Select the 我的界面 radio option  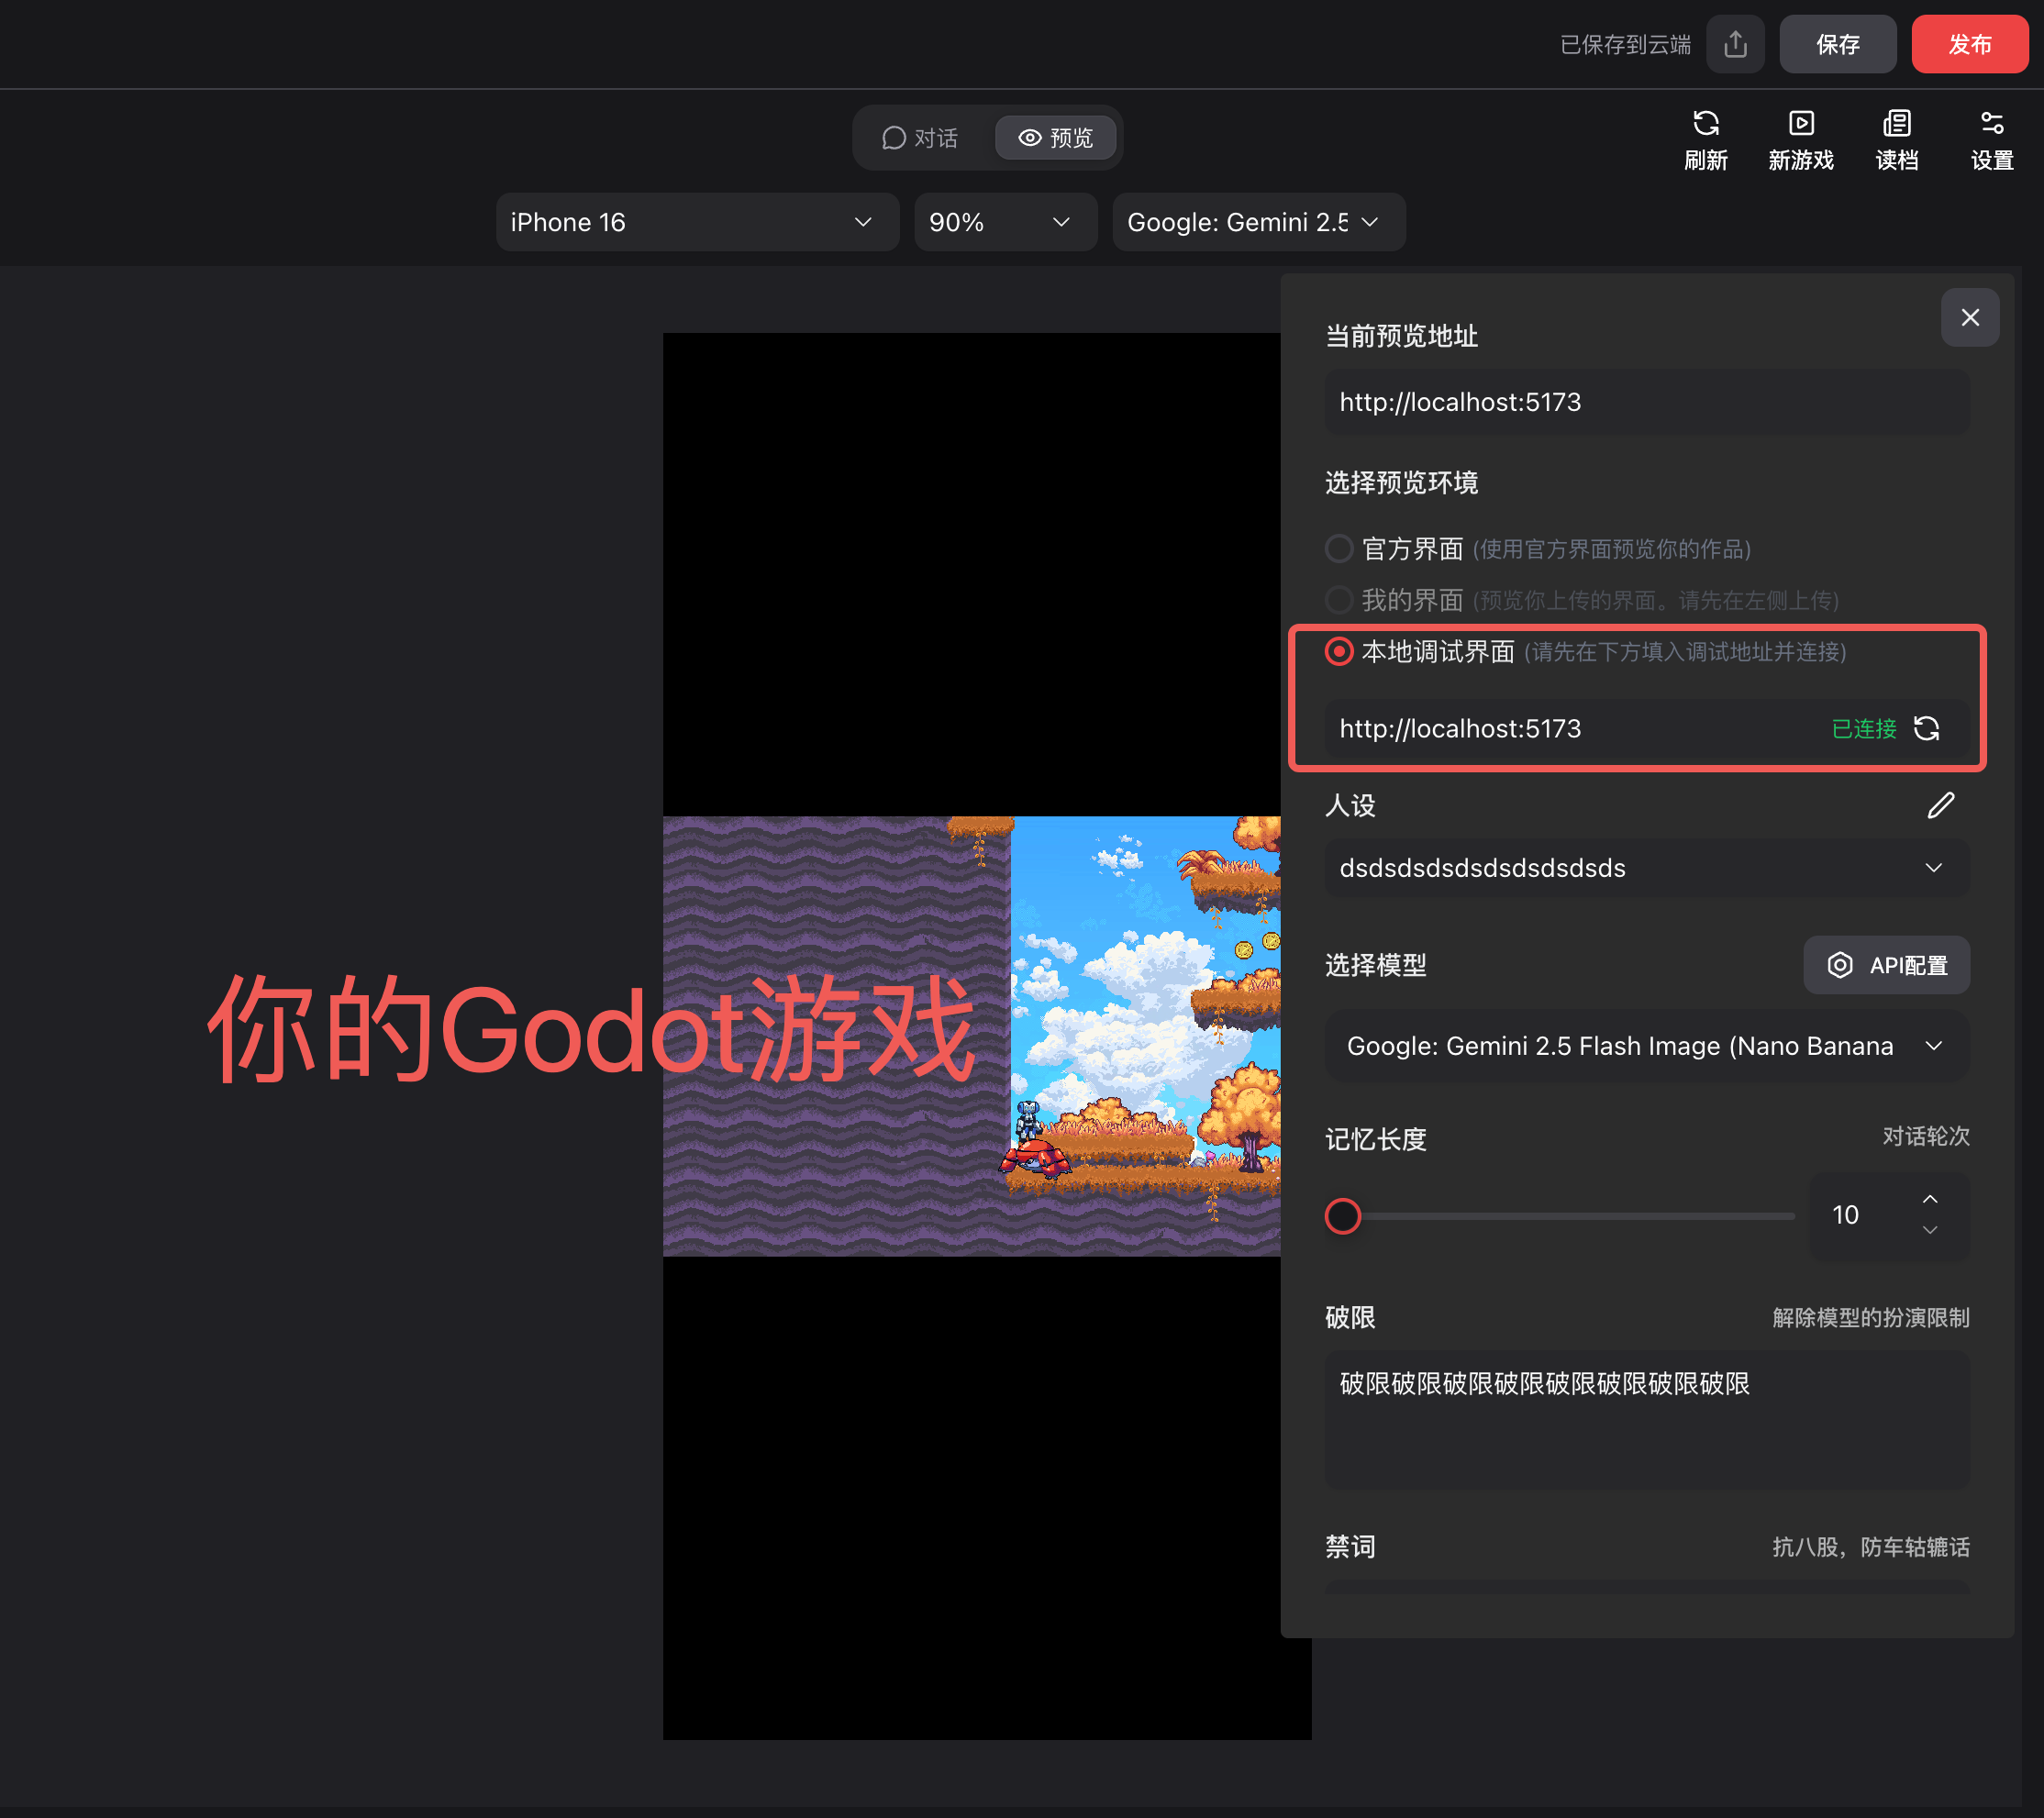click(1339, 600)
